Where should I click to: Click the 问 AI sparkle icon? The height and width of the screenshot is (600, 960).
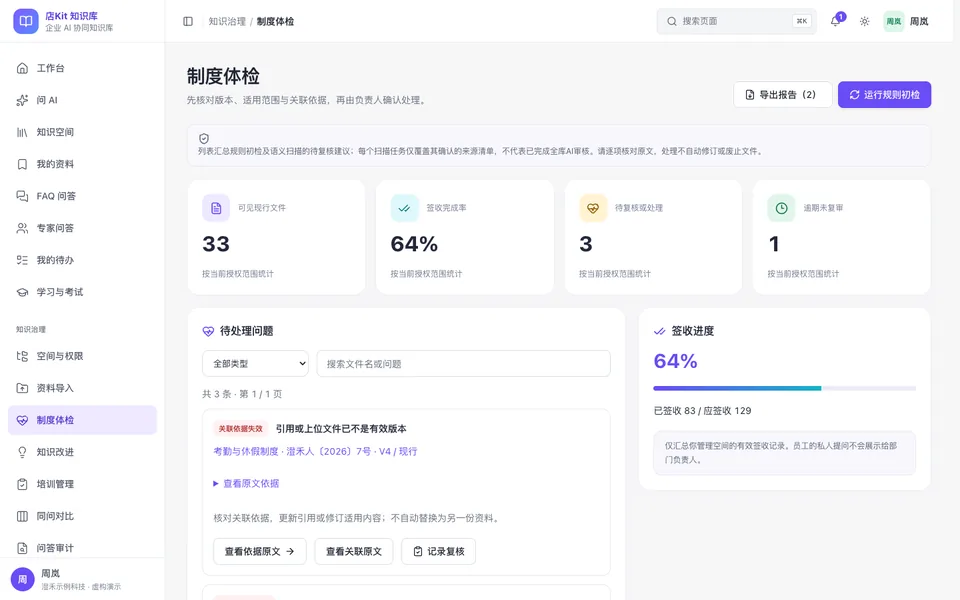click(x=22, y=100)
